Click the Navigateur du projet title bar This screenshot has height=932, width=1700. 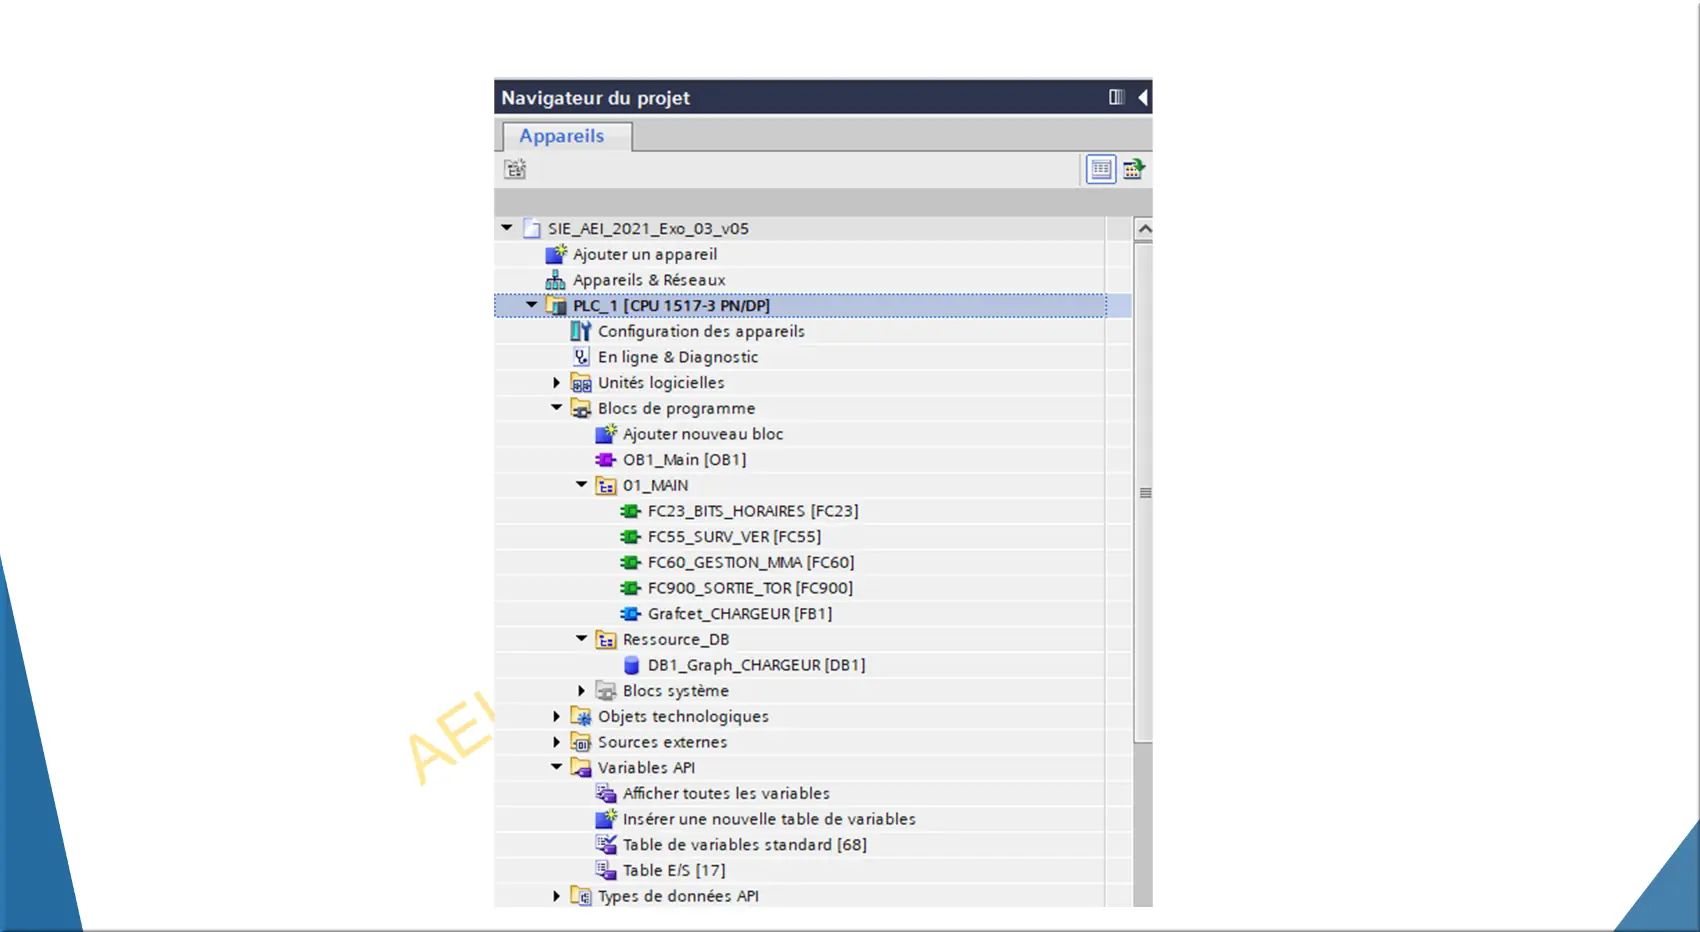pos(823,97)
